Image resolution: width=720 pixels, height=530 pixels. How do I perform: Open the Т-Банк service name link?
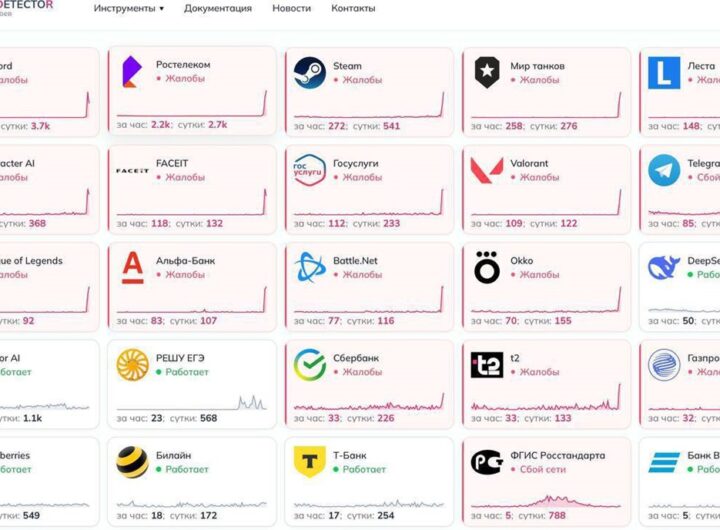tap(349, 456)
